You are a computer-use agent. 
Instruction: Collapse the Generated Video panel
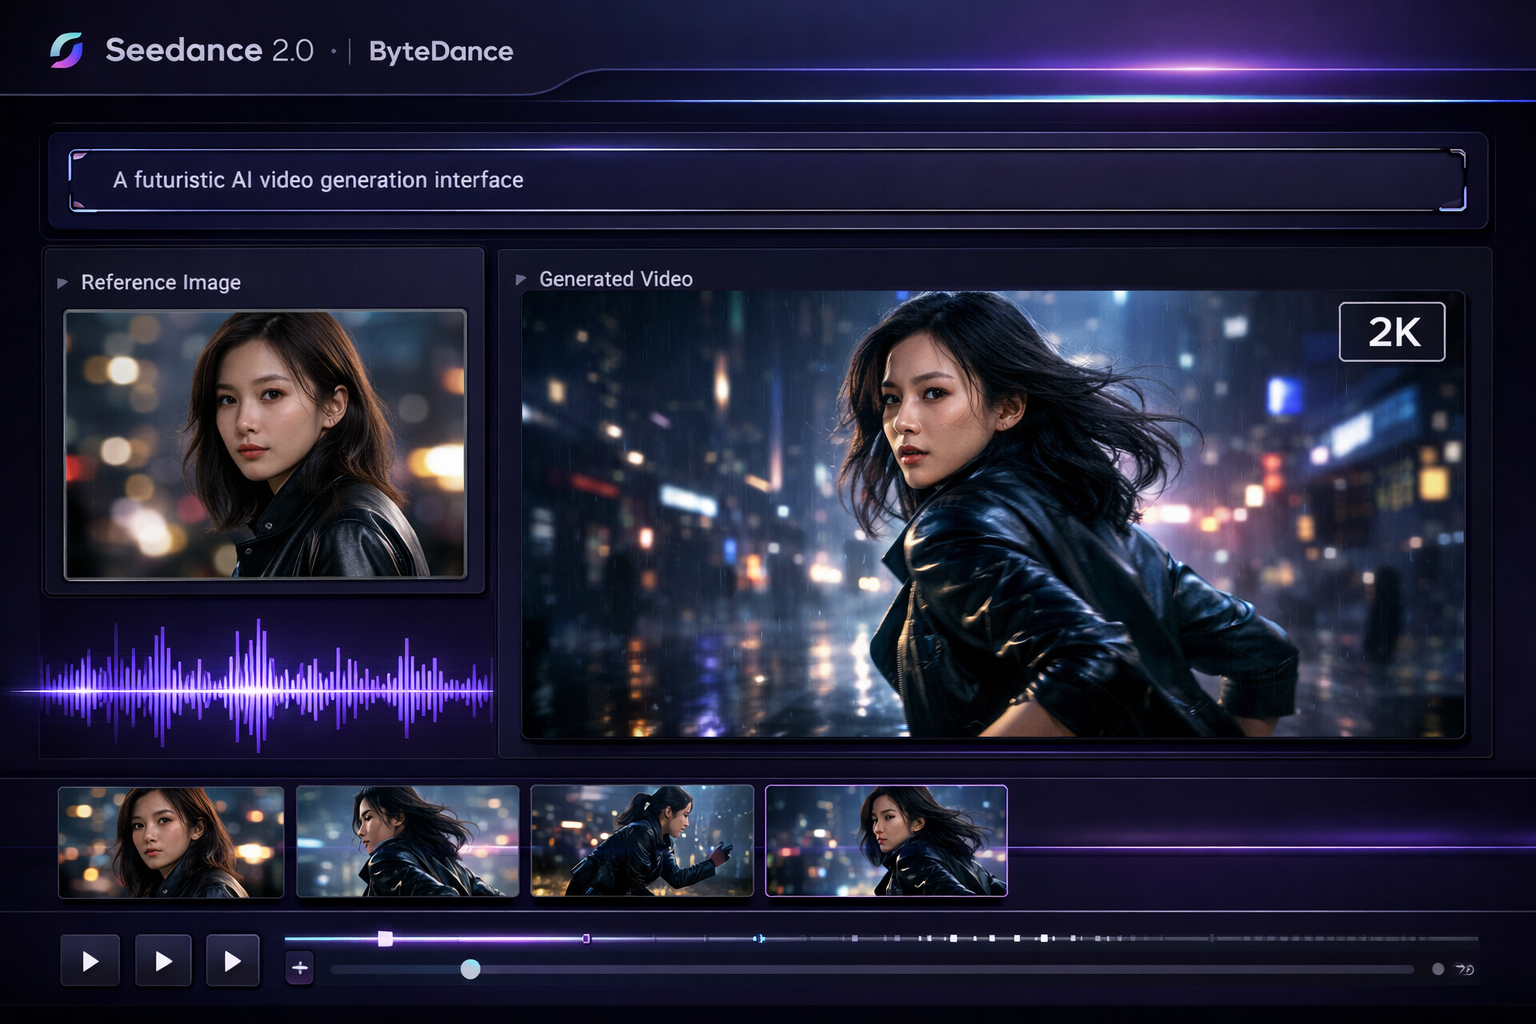[521, 279]
